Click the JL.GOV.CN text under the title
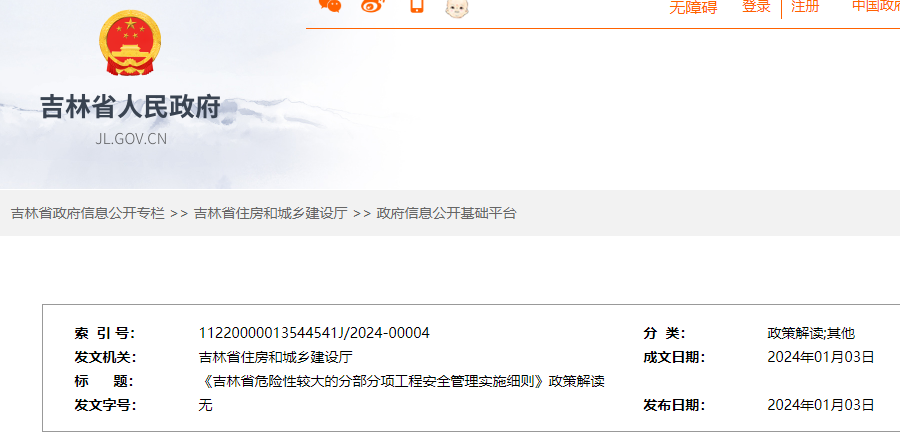The image size is (900, 440). click(x=131, y=139)
